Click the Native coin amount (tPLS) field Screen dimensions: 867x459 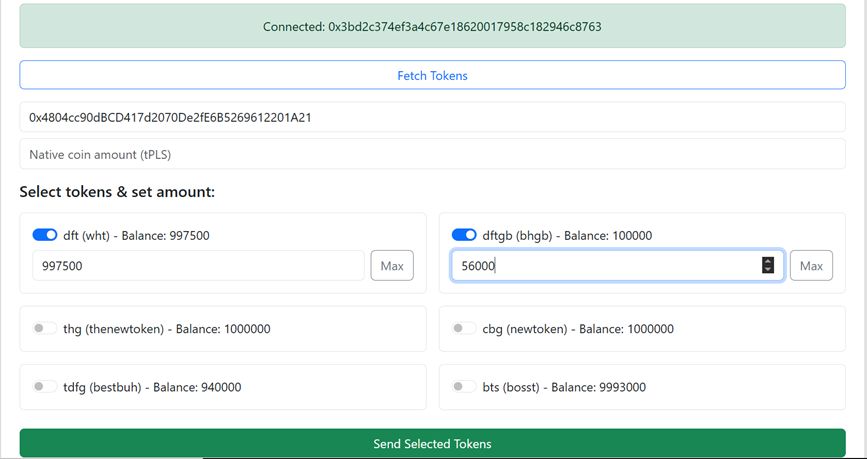point(432,154)
